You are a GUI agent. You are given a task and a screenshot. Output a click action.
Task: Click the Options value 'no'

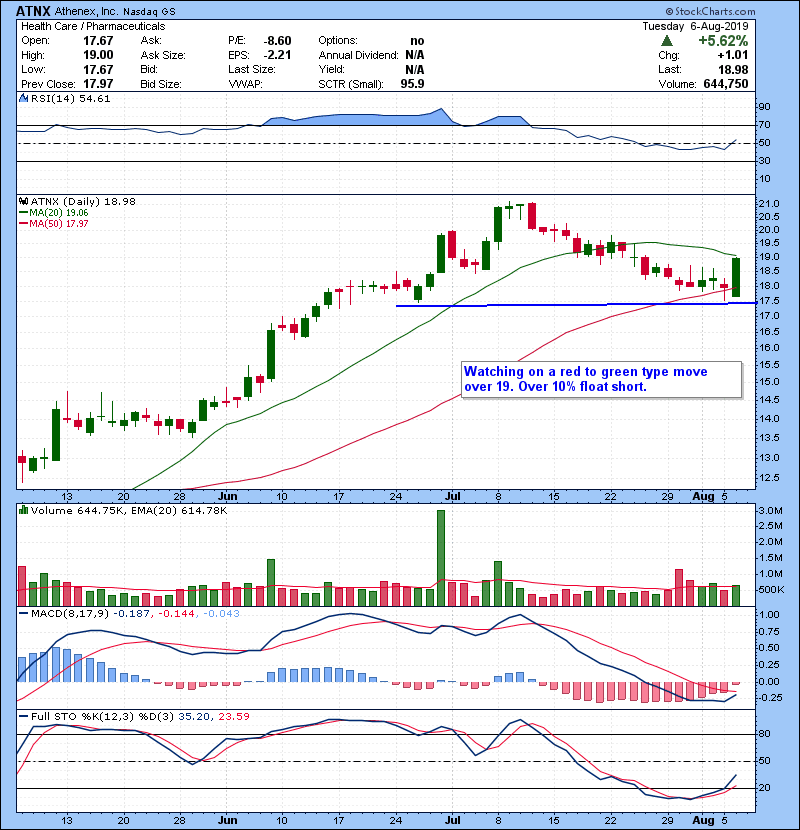[x=417, y=41]
